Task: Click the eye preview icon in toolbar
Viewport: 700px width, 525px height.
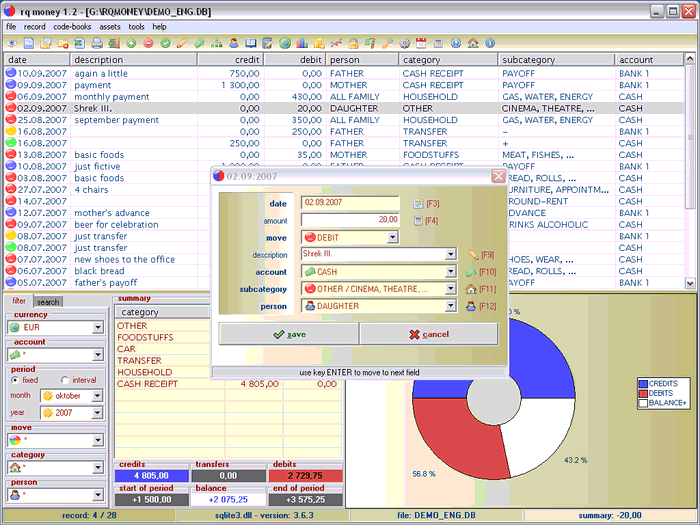Action: click(12, 43)
